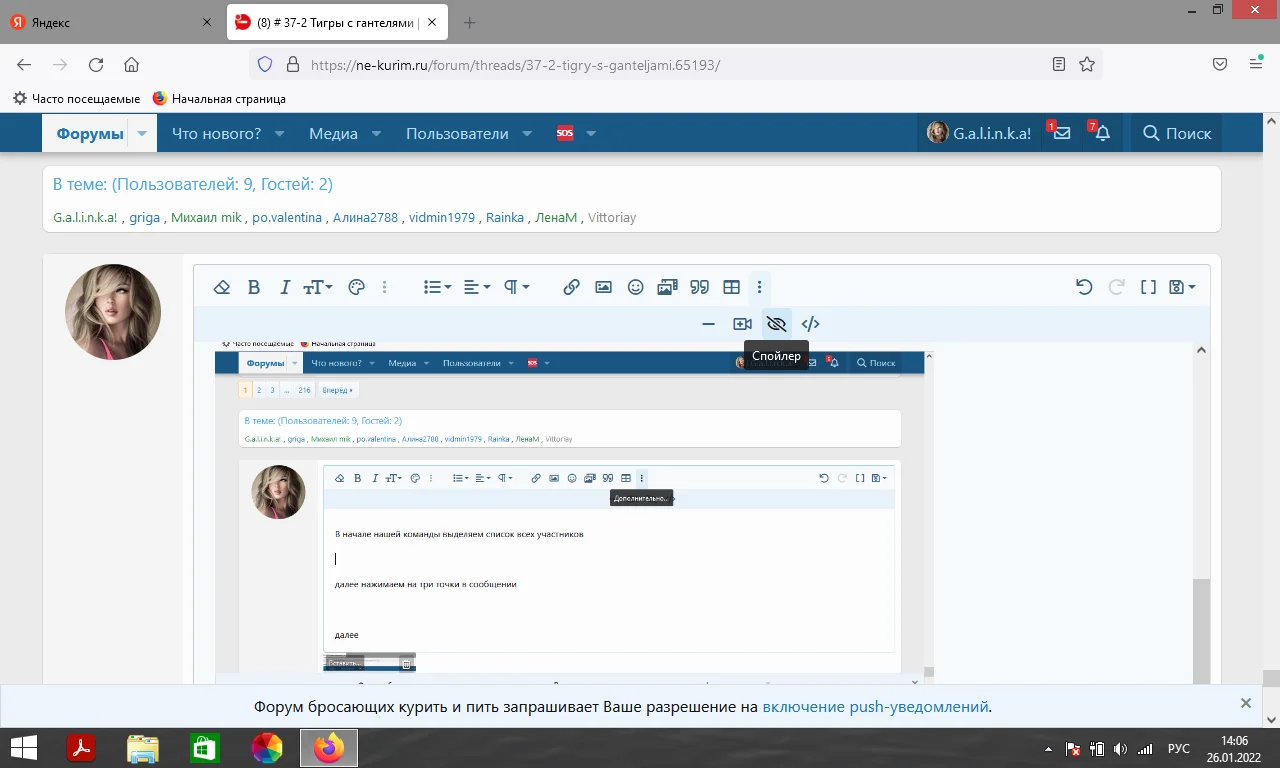Image resolution: width=1280 pixels, height=768 pixels.
Task: Click the three dots beside the table icon
Action: tap(760, 287)
